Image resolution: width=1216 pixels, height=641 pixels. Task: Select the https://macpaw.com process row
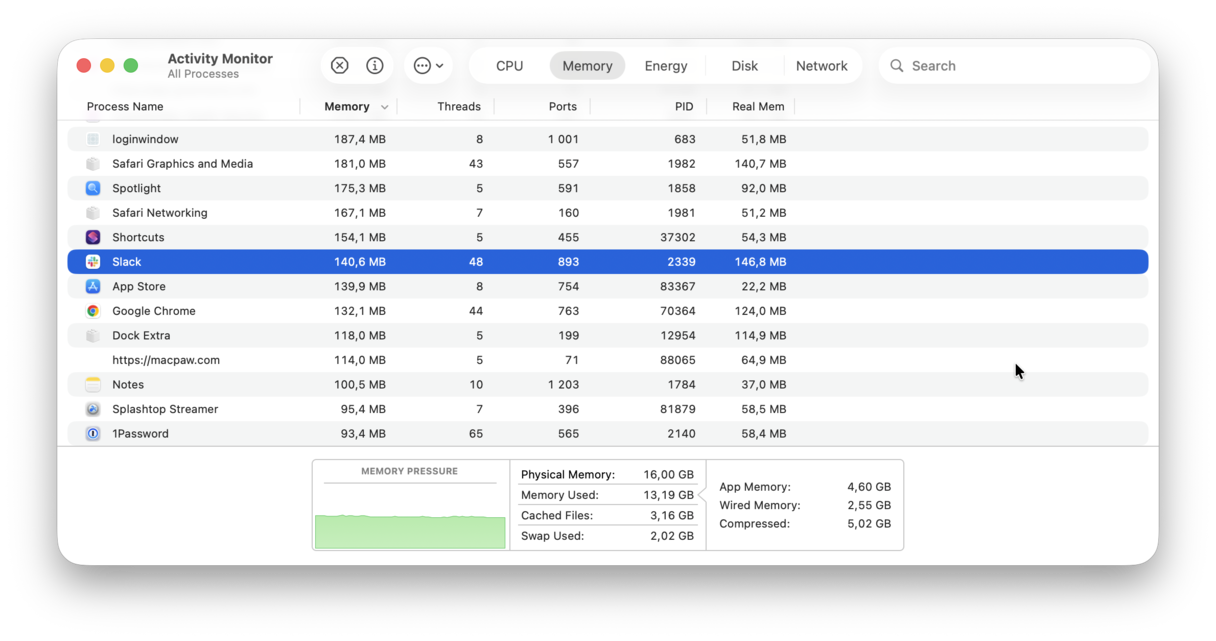tap(607, 360)
